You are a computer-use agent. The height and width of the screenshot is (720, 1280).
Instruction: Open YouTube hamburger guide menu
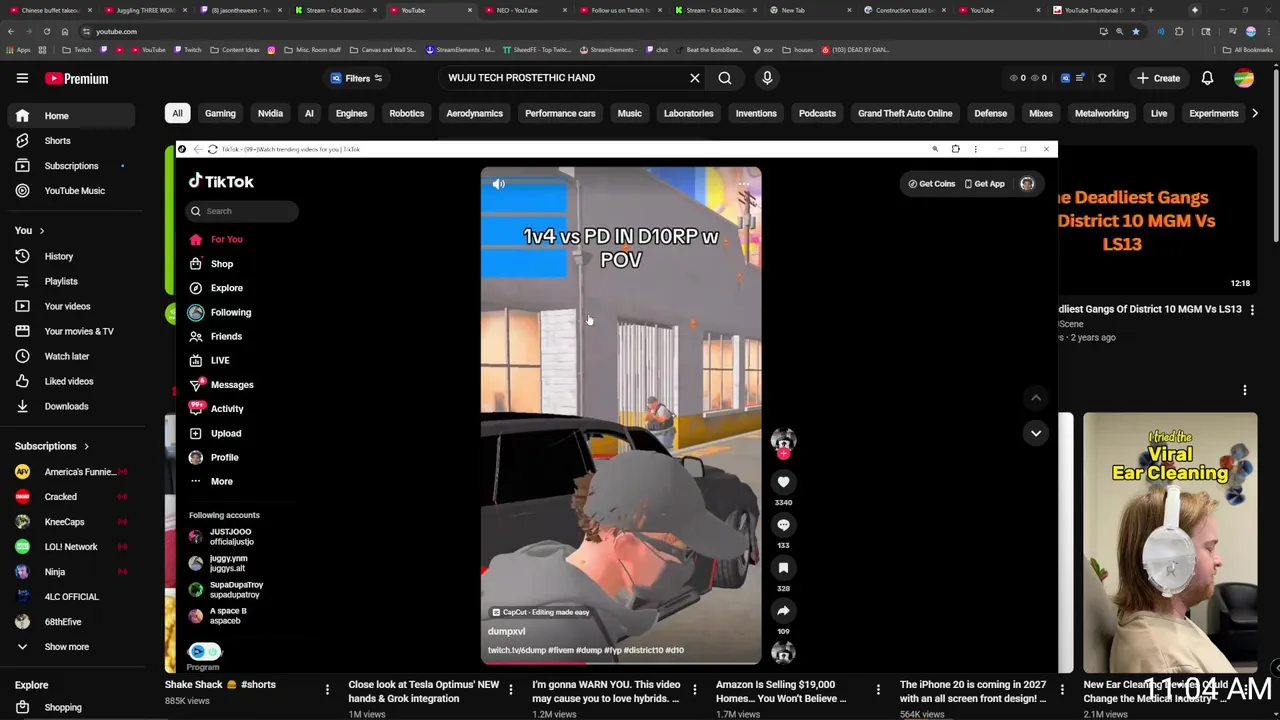[x=22, y=78]
